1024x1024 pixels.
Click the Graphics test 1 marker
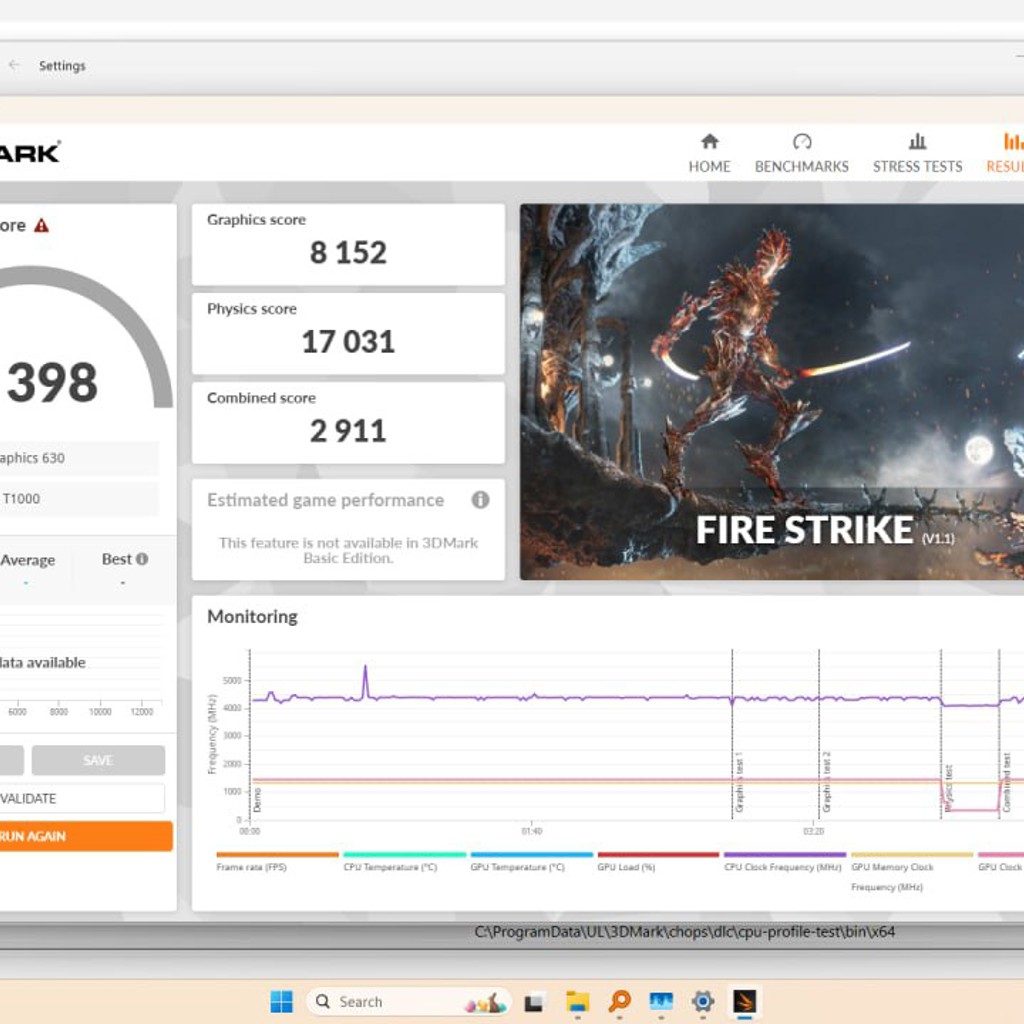pos(739,782)
